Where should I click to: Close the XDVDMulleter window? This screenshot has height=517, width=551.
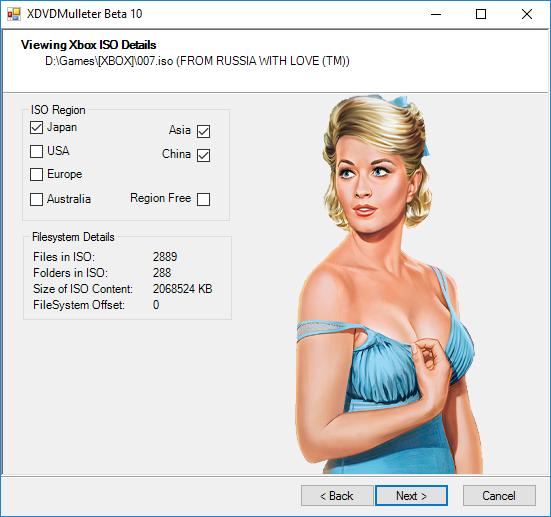[x=527, y=14]
